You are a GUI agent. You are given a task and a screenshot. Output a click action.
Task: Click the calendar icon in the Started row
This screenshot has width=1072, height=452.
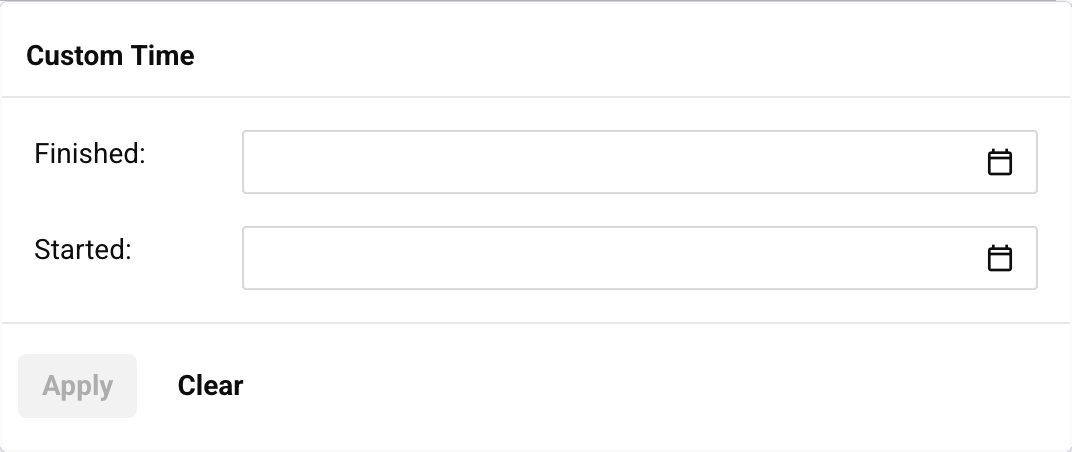1000,258
